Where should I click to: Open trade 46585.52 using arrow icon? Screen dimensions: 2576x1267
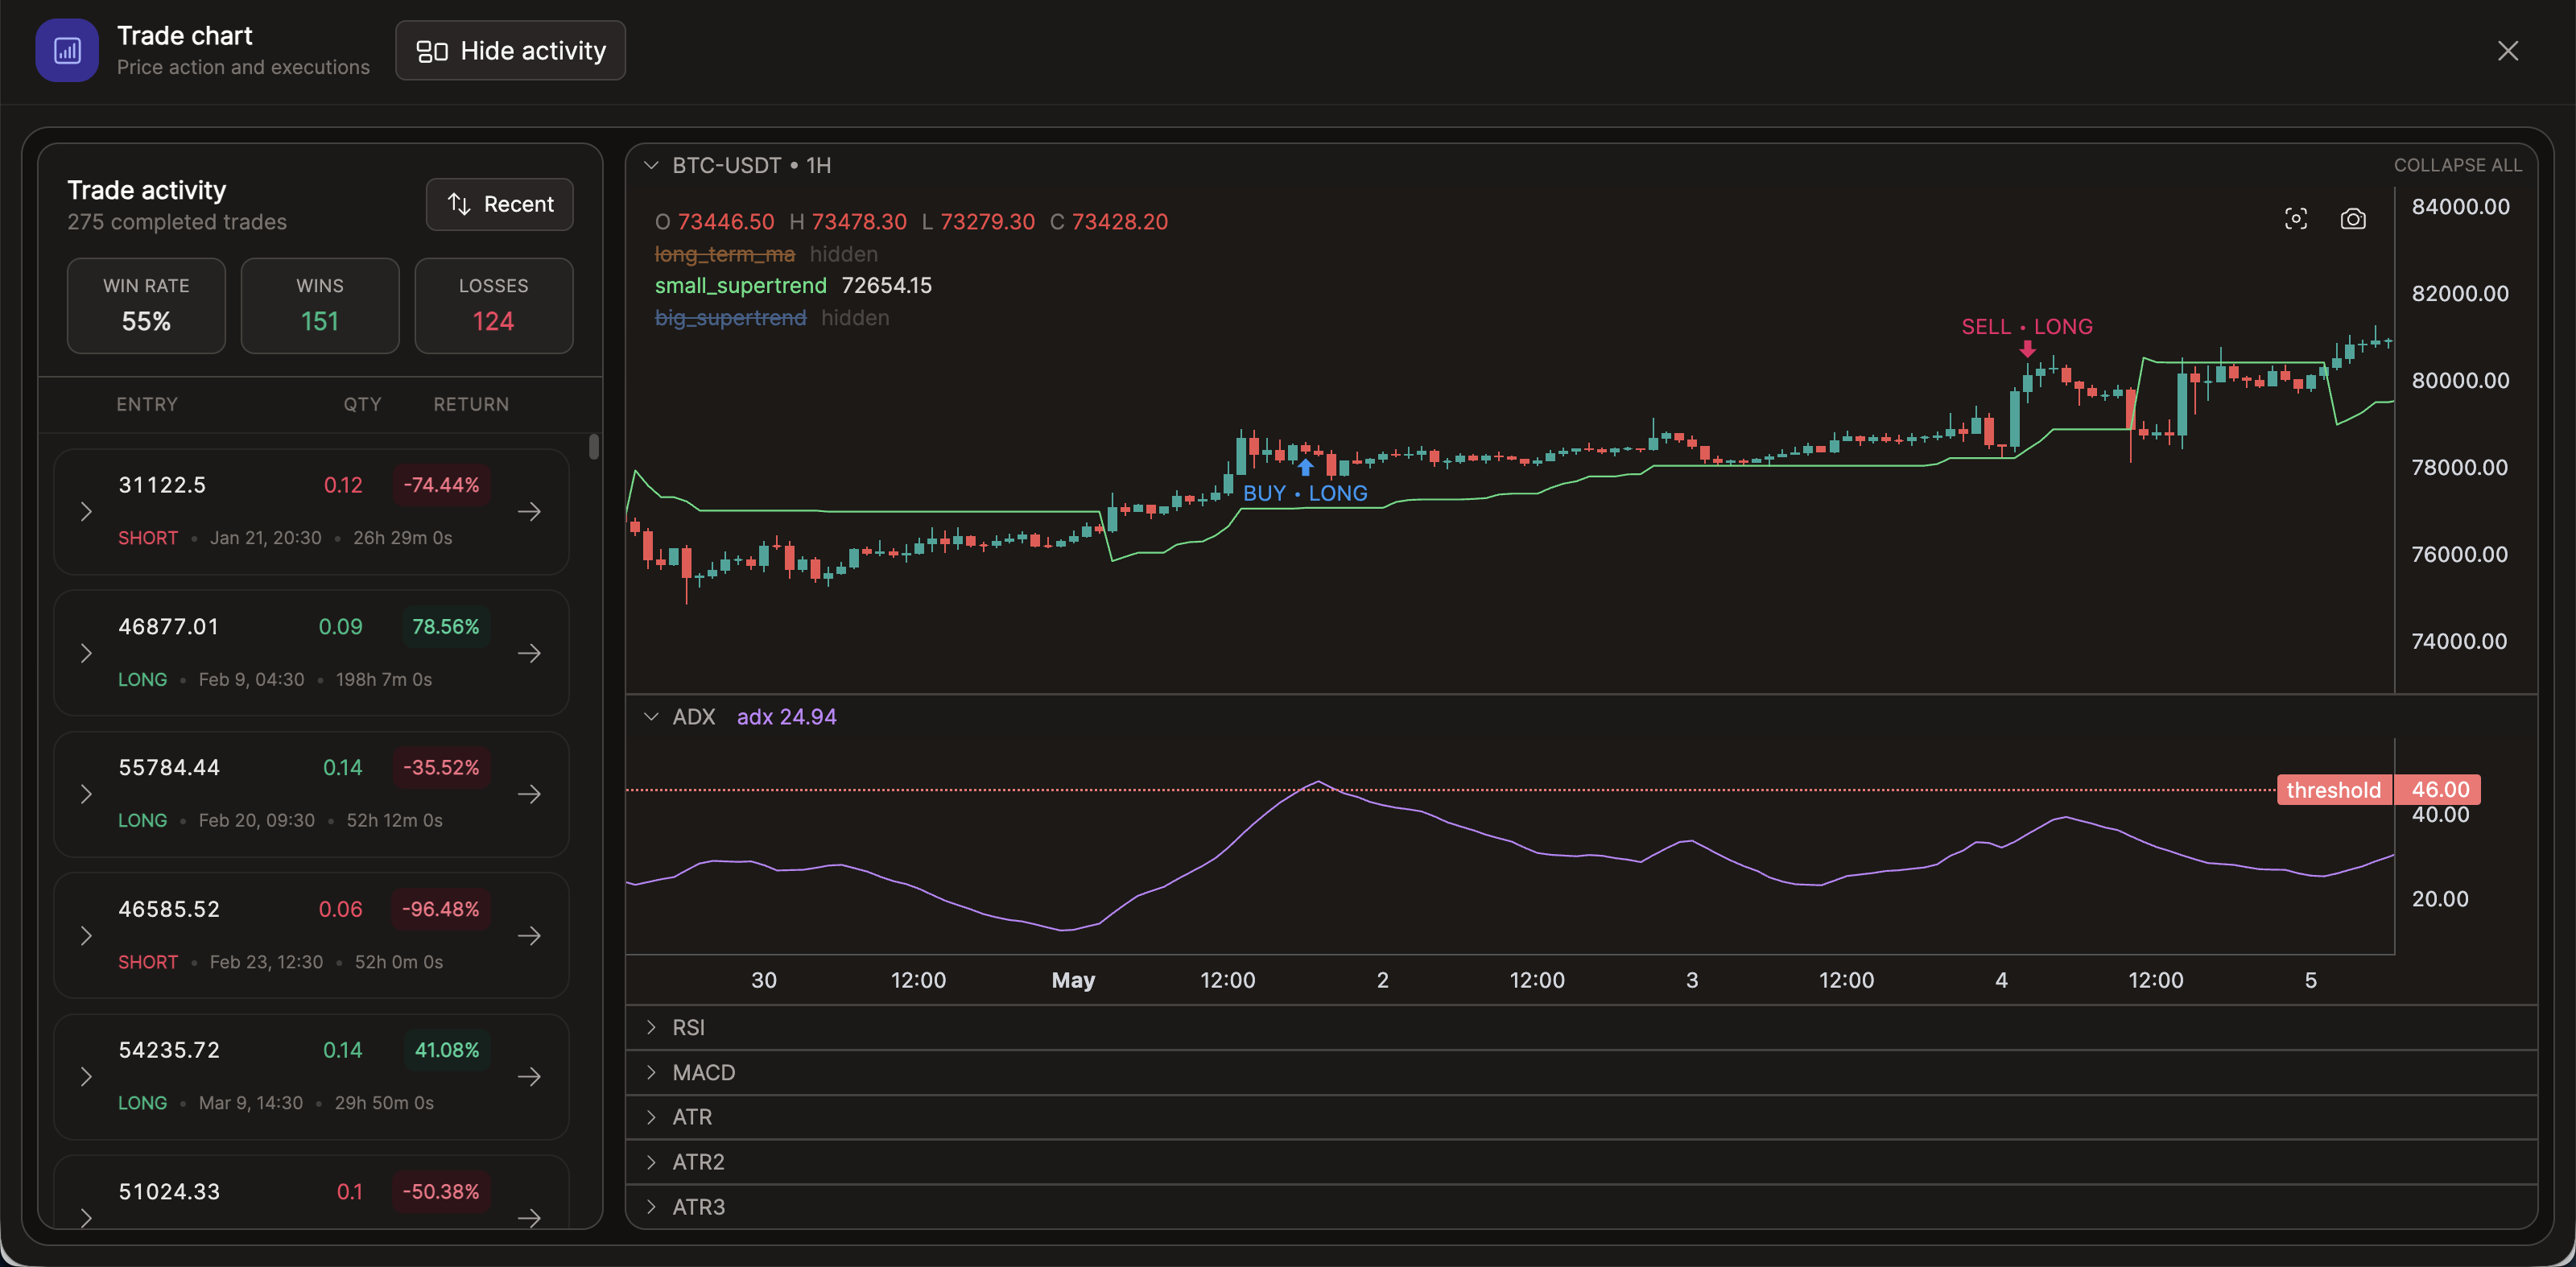(529, 935)
